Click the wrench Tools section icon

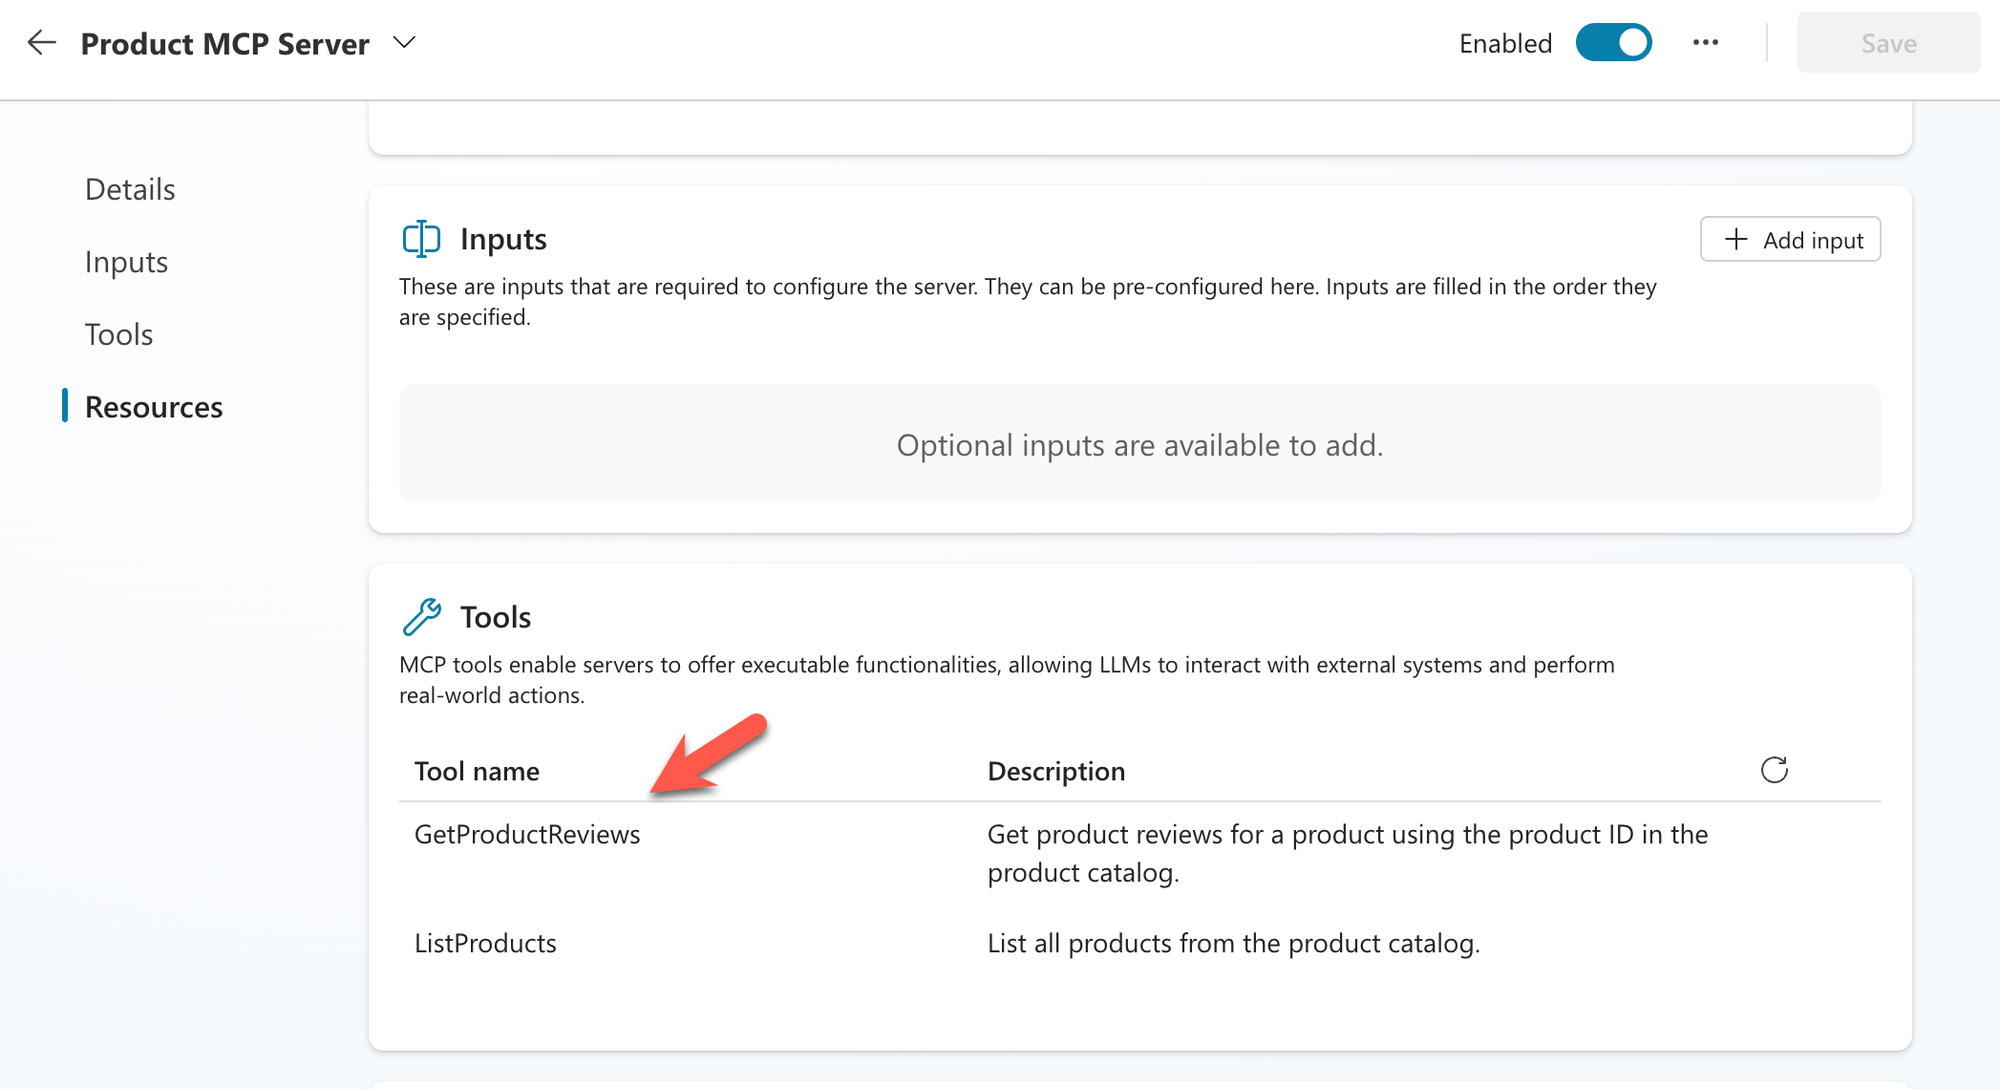click(421, 617)
